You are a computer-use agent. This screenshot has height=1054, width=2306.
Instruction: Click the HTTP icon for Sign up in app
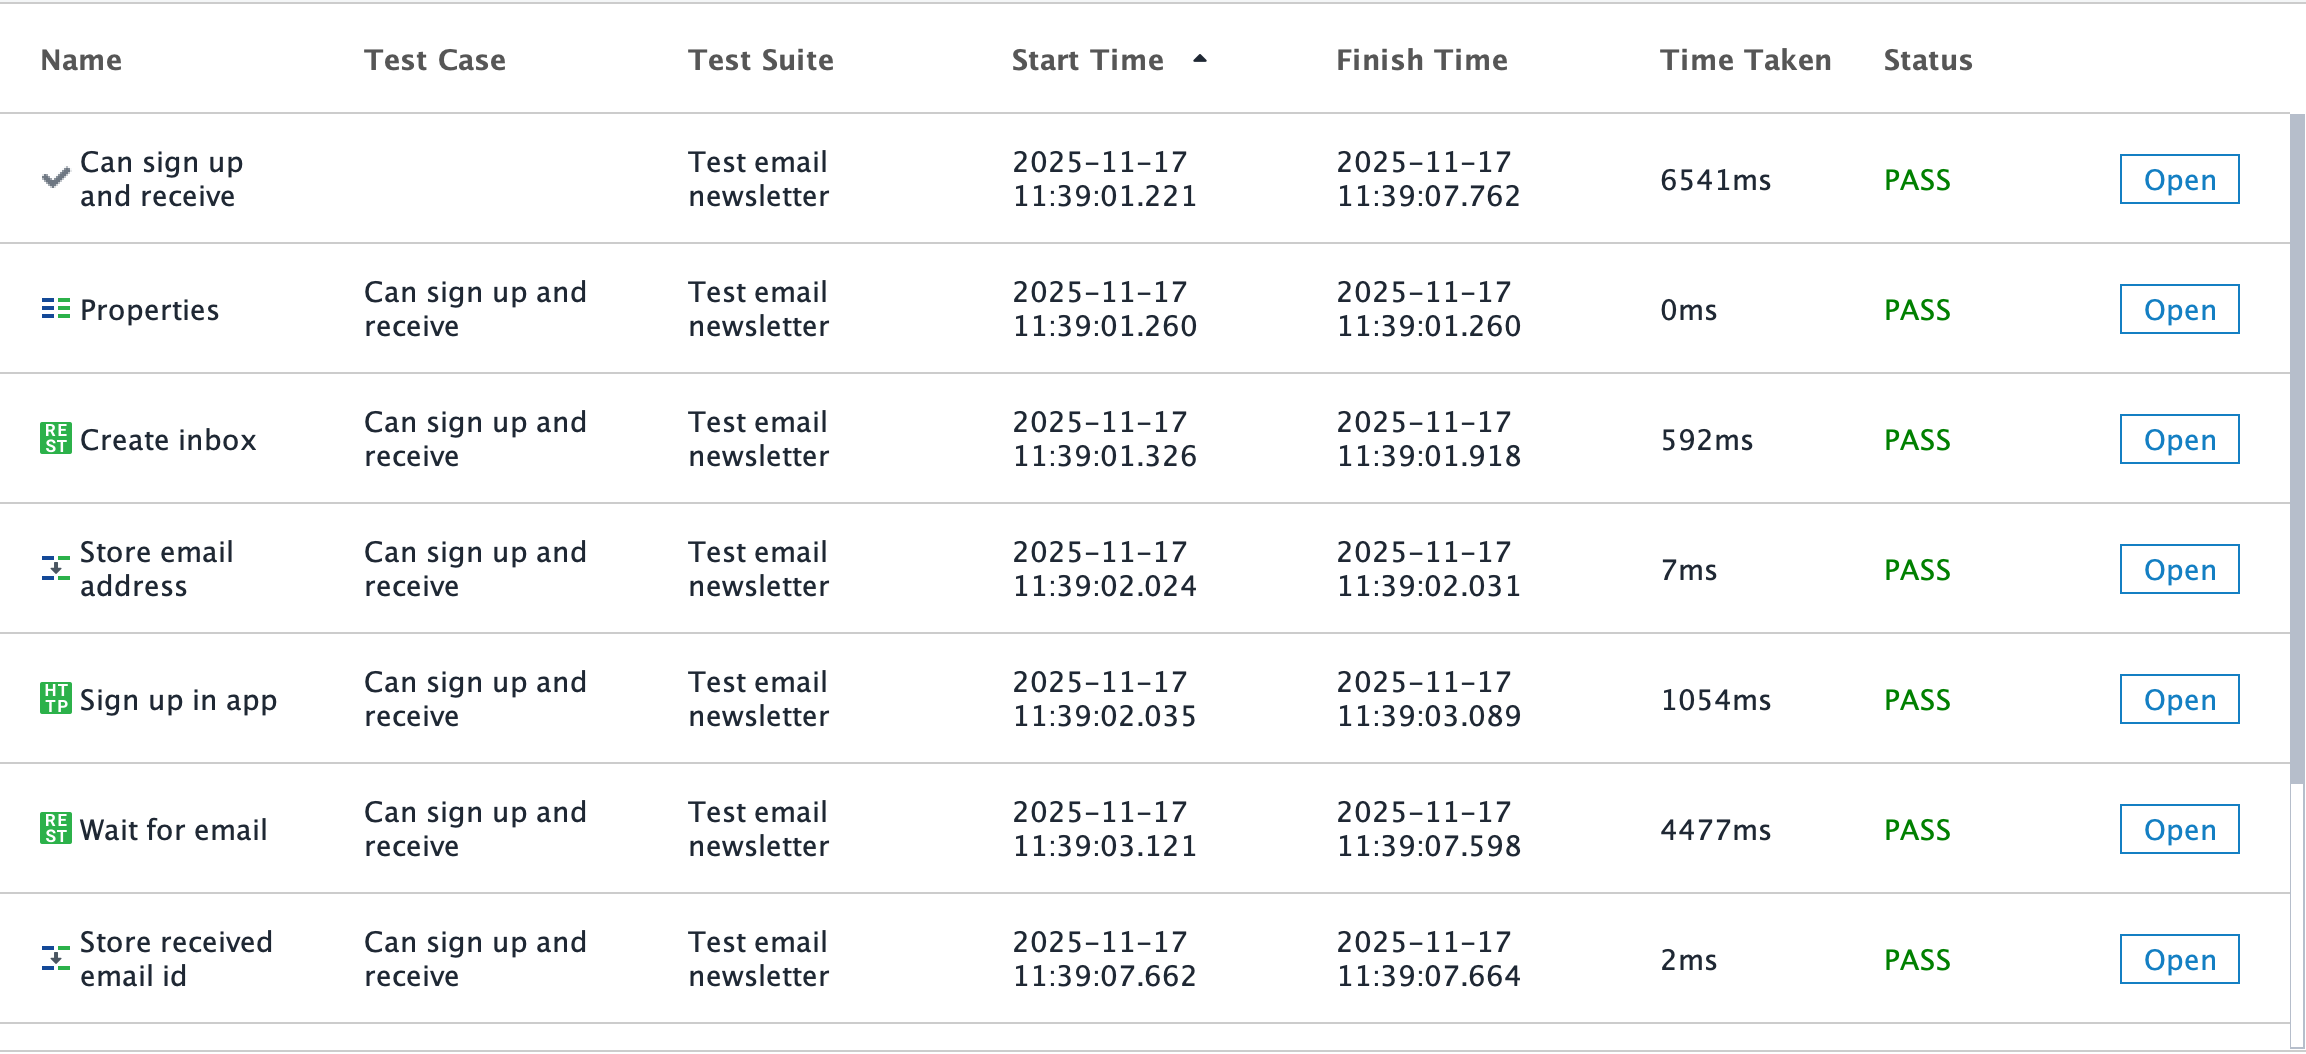(x=55, y=698)
